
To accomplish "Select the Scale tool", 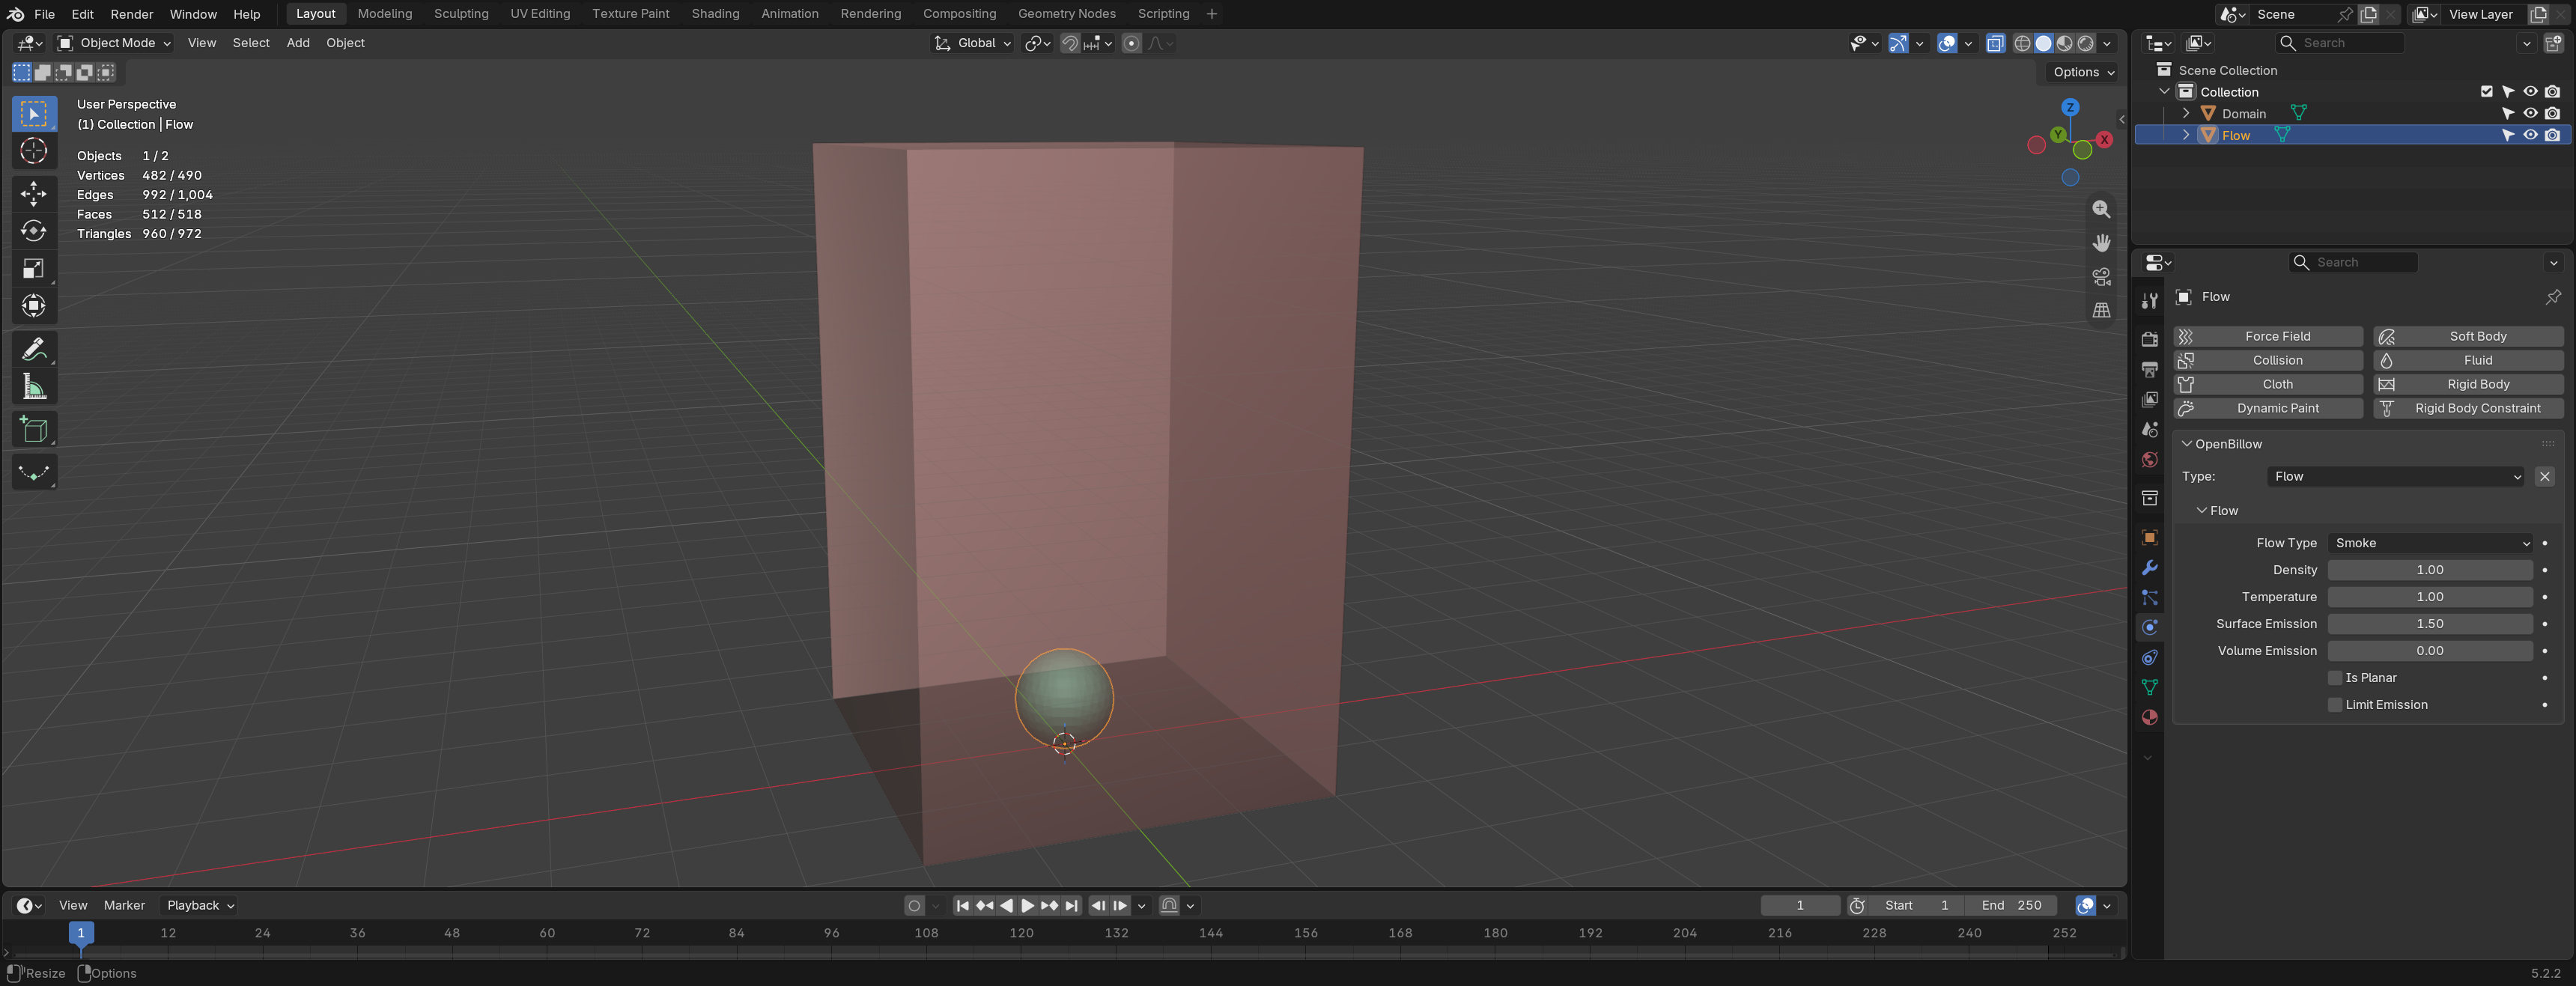I will click(x=34, y=268).
